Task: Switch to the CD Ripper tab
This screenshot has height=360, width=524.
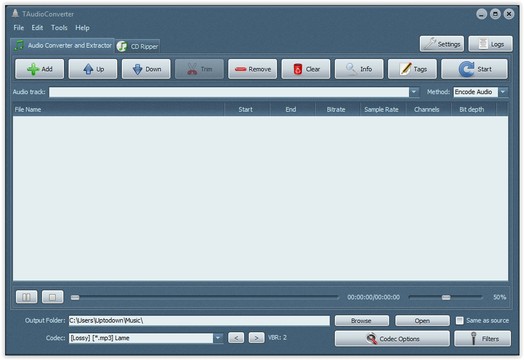Action: [x=138, y=46]
